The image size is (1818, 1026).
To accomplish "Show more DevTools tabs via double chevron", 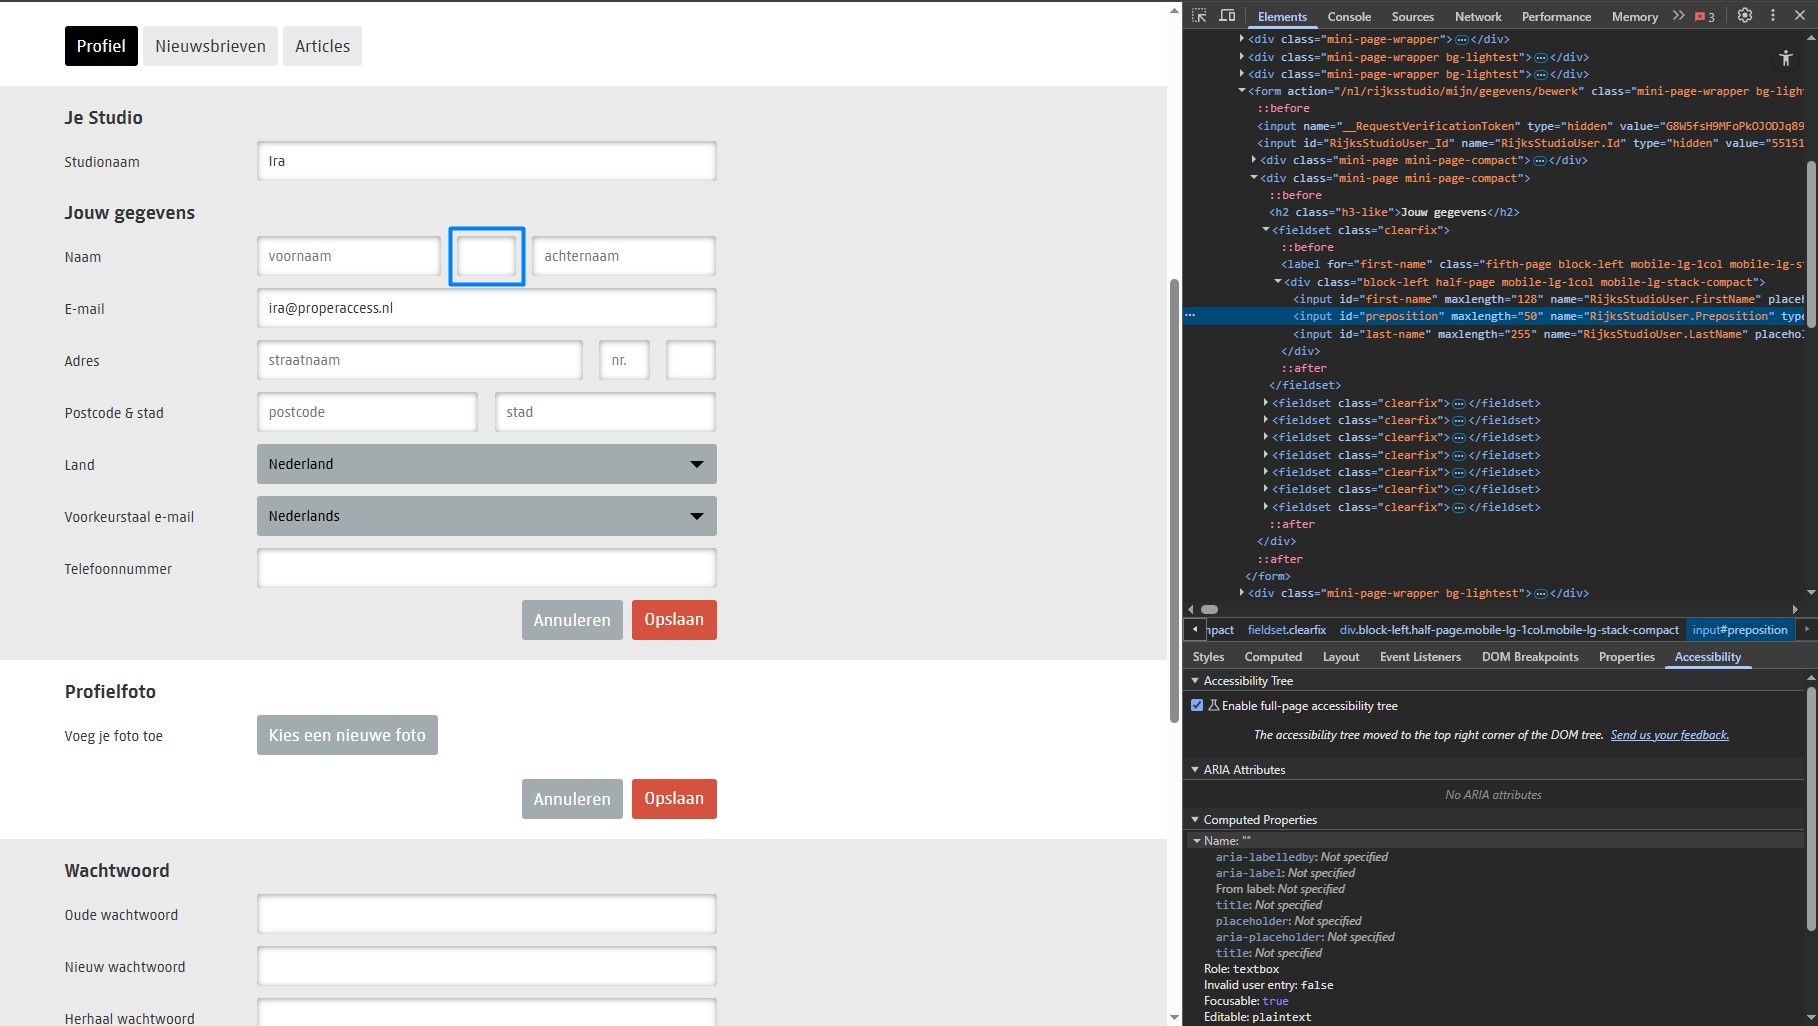I will (x=1678, y=16).
